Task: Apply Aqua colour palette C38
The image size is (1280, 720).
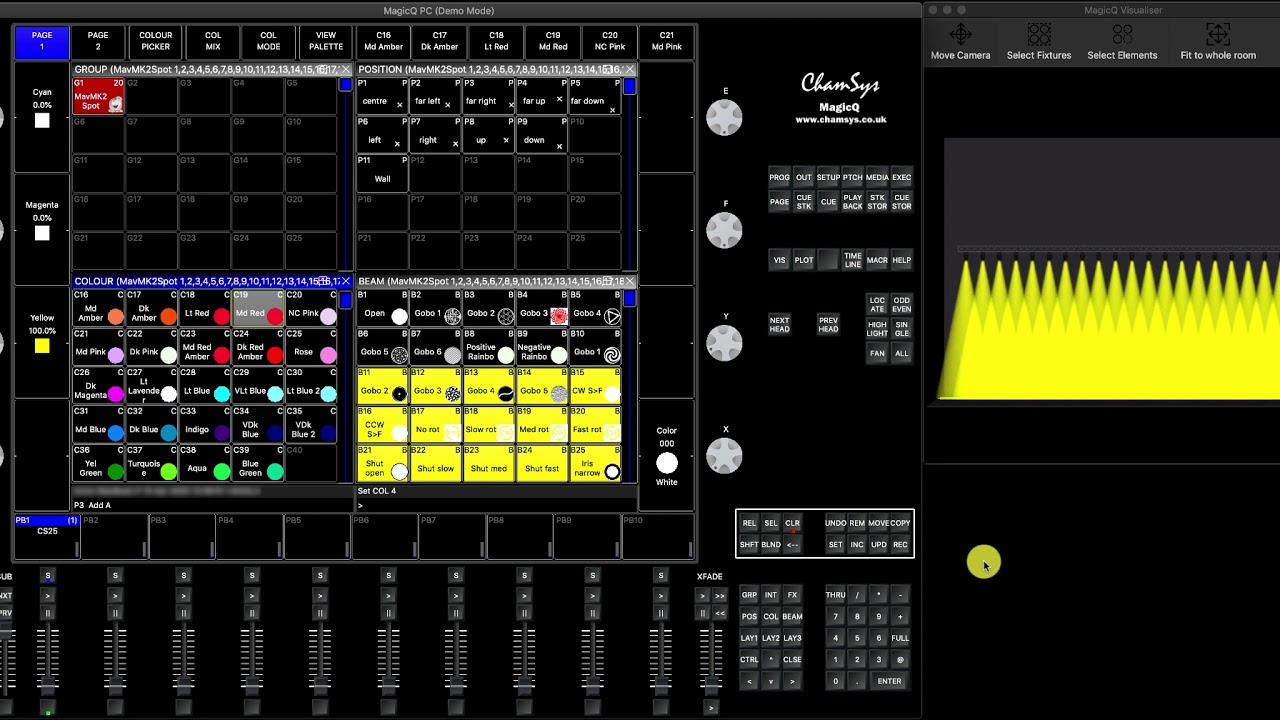Action: click(204, 465)
